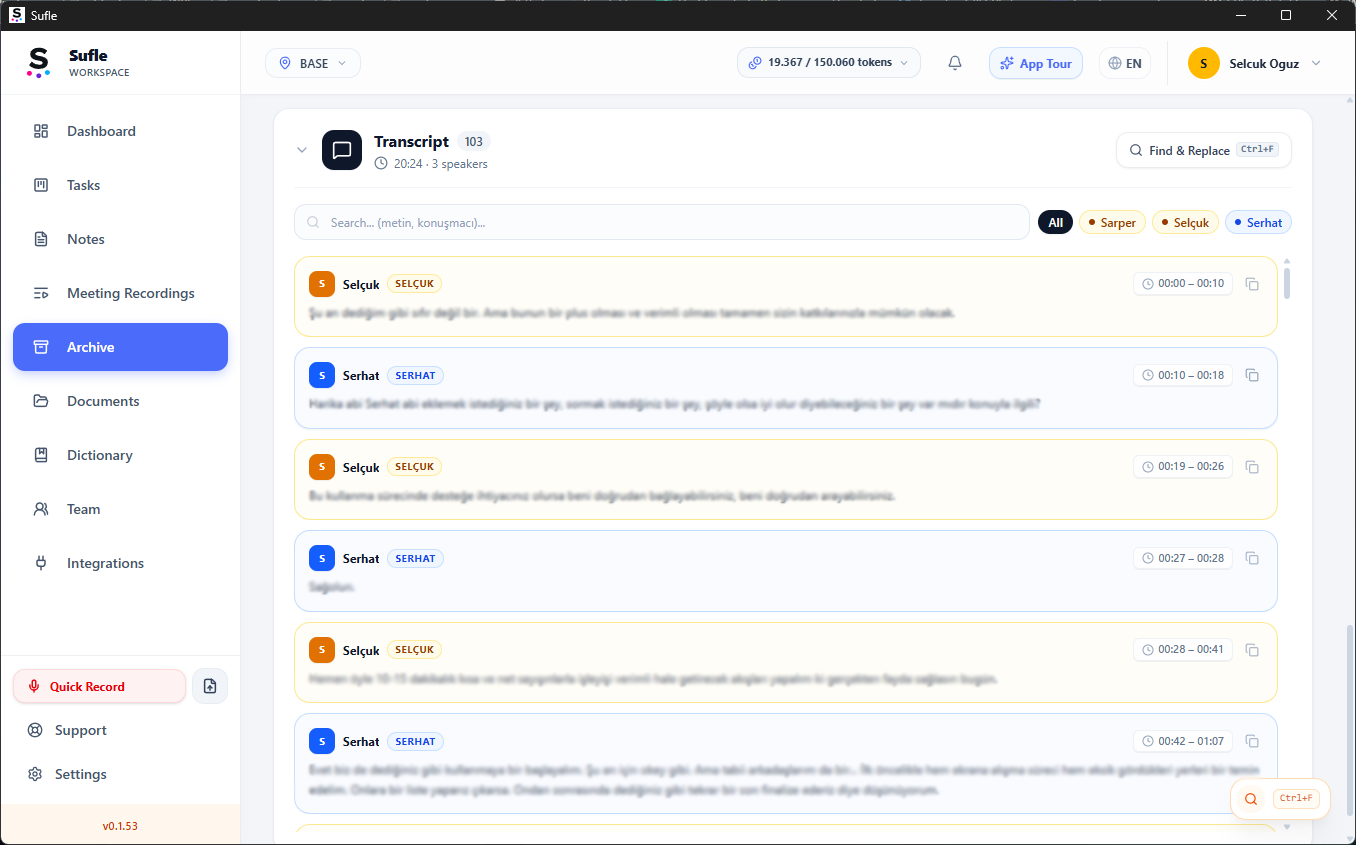Open Meeting Recordings section
This screenshot has height=845, width=1356.
click(120, 293)
